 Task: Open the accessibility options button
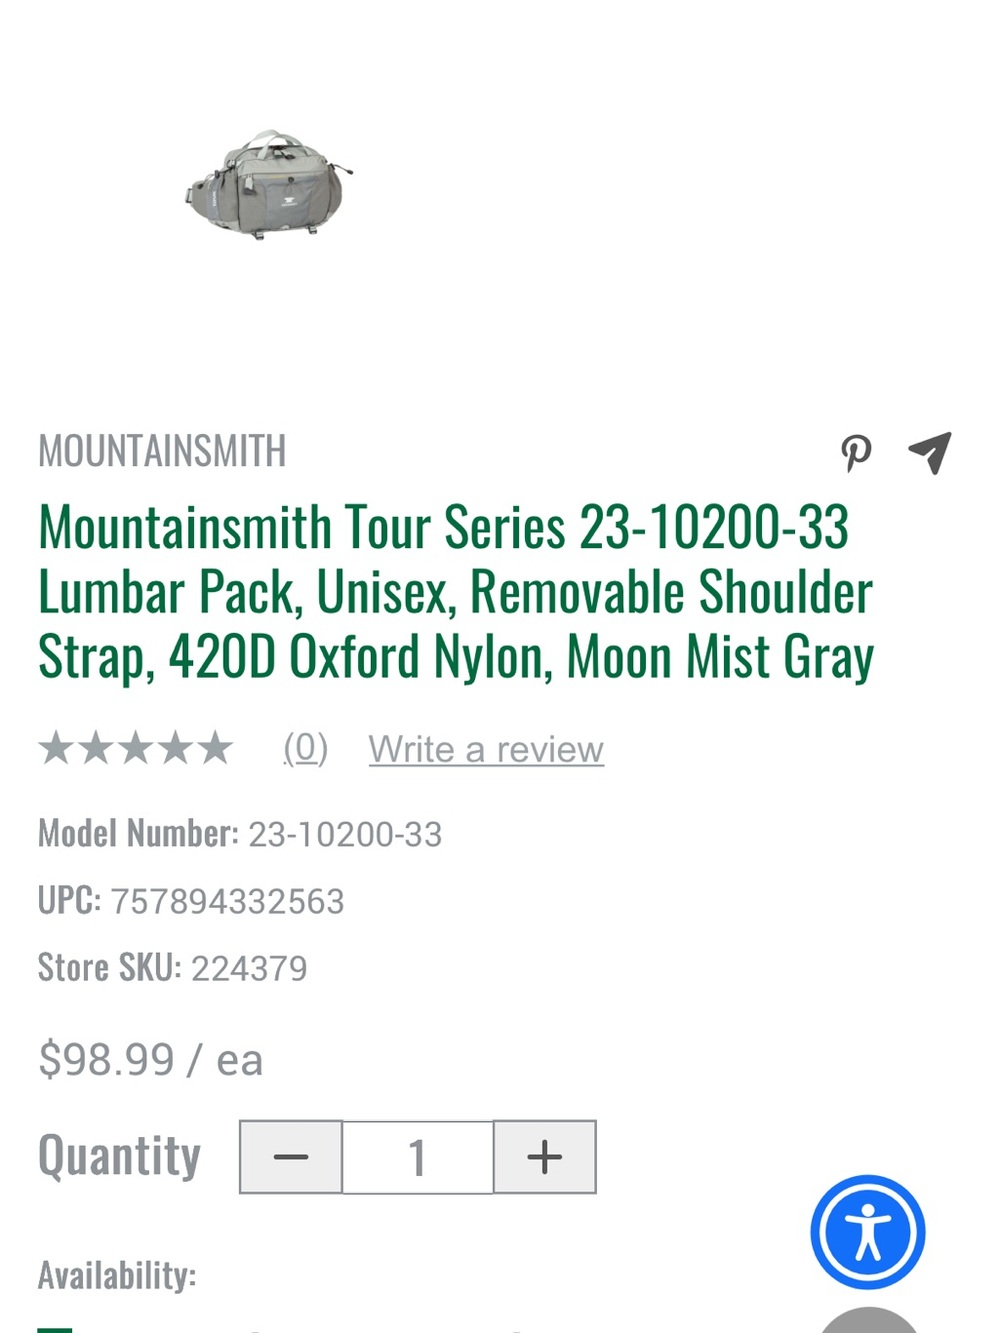(868, 1232)
